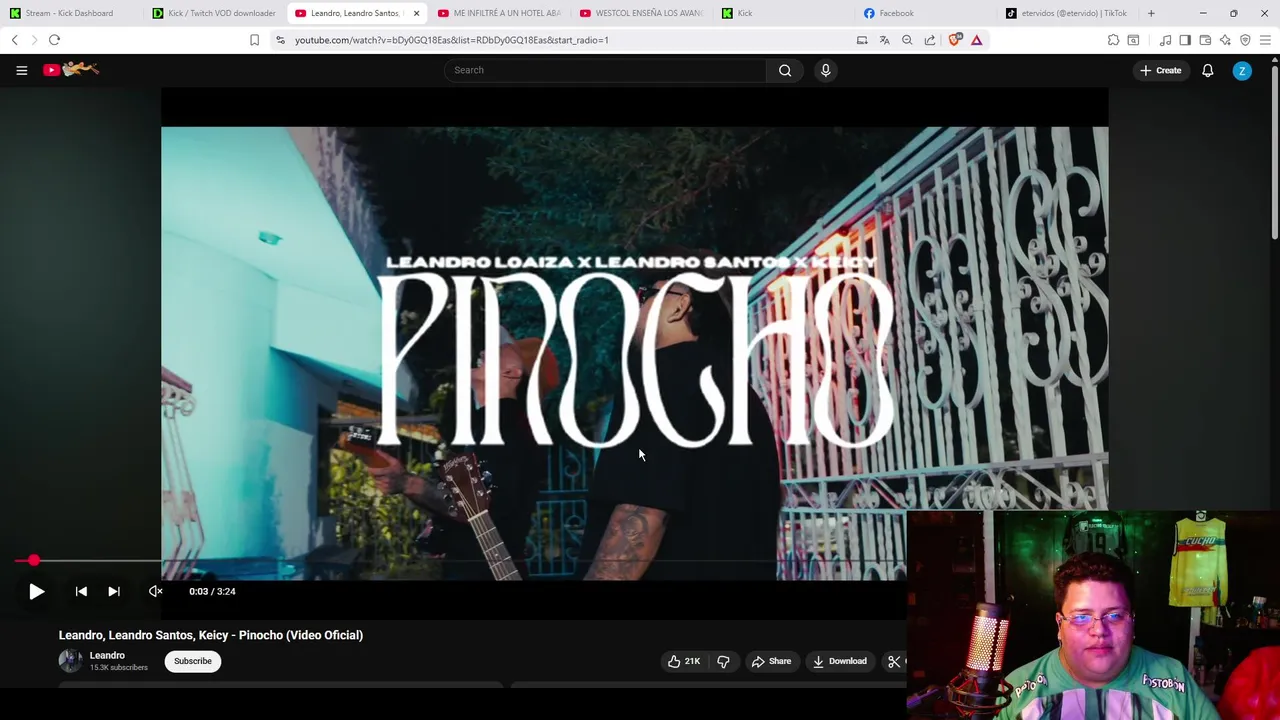The width and height of the screenshot is (1280, 720).
Task: Bookmark this page
Action: tap(254, 40)
